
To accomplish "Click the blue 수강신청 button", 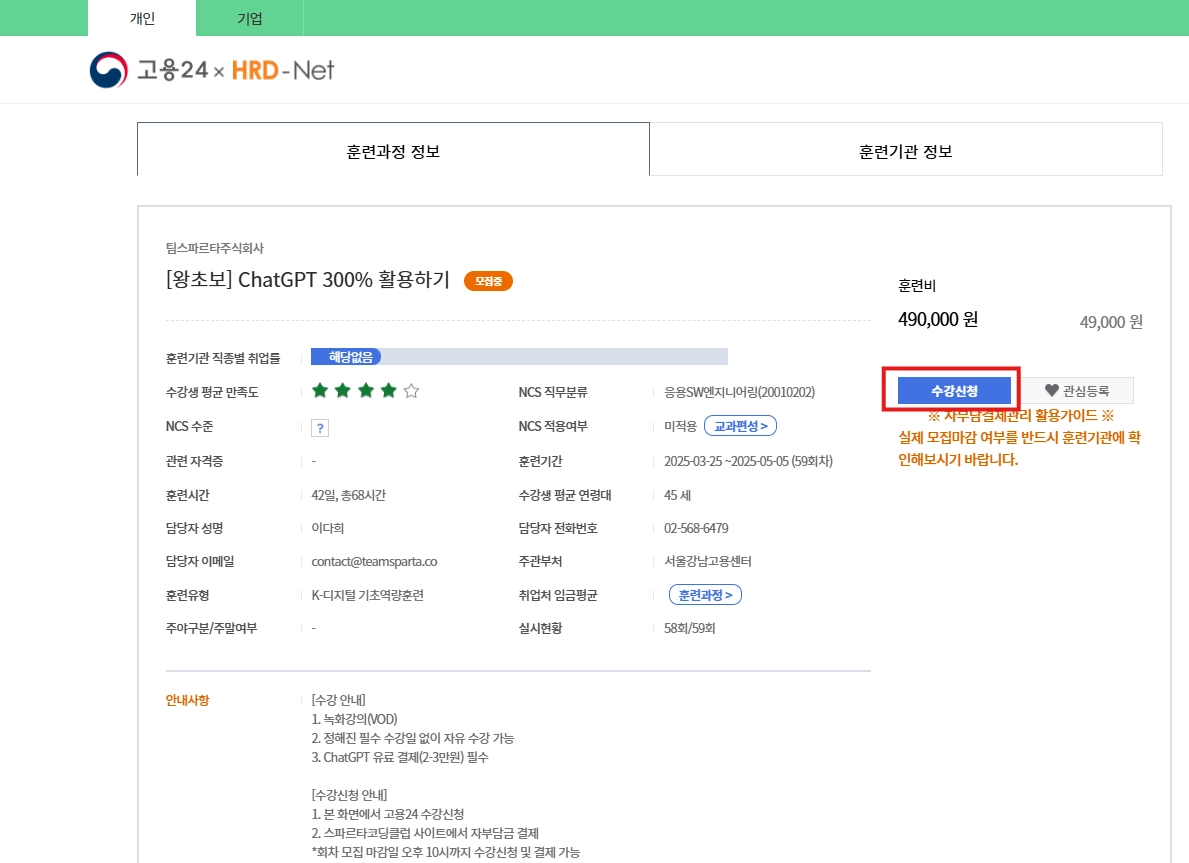I will [x=954, y=391].
